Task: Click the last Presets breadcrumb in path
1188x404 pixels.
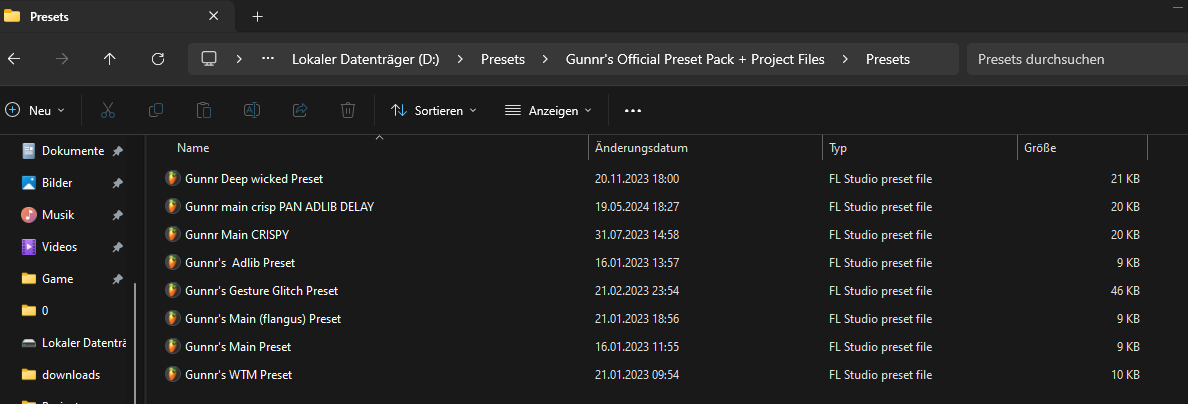Action: [x=888, y=59]
